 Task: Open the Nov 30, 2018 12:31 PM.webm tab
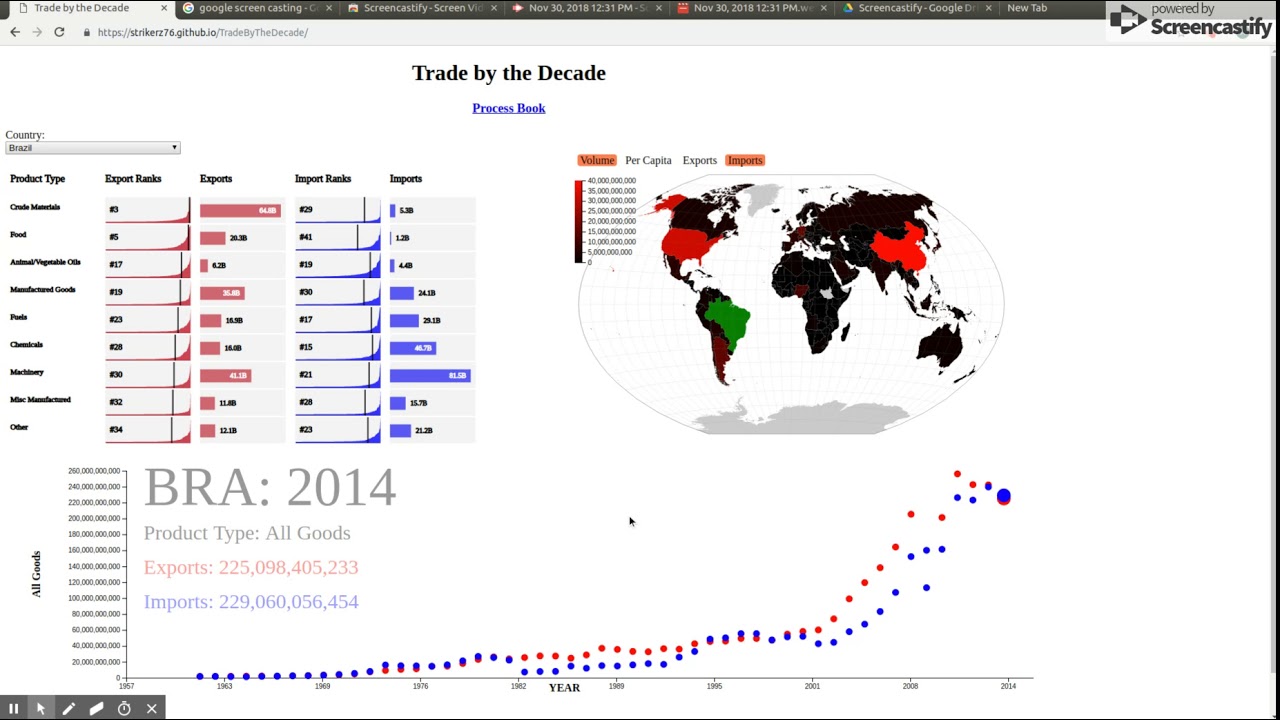tap(753, 8)
